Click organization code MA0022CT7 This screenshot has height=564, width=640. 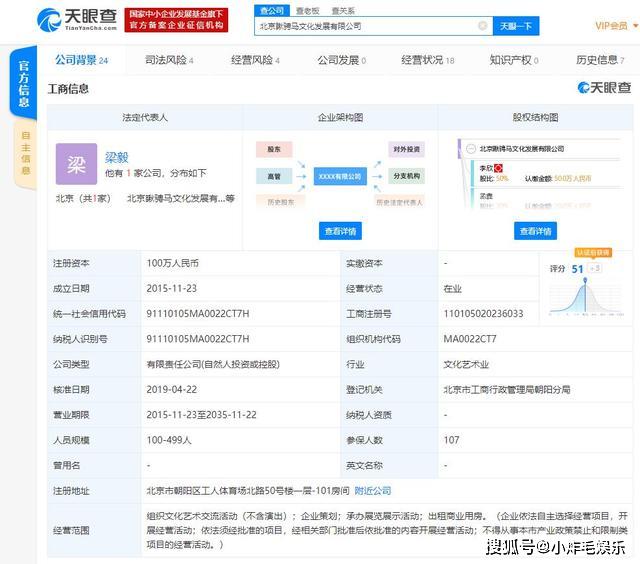coord(470,339)
